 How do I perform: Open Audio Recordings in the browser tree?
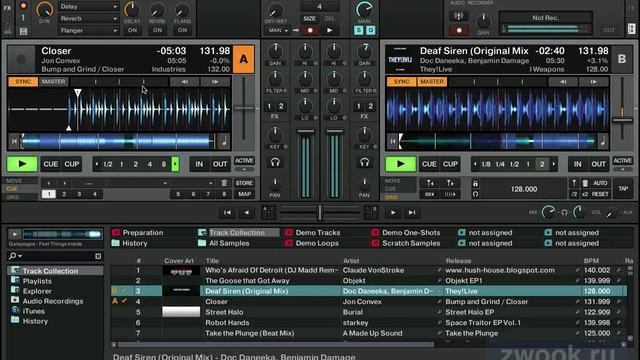coord(53,301)
